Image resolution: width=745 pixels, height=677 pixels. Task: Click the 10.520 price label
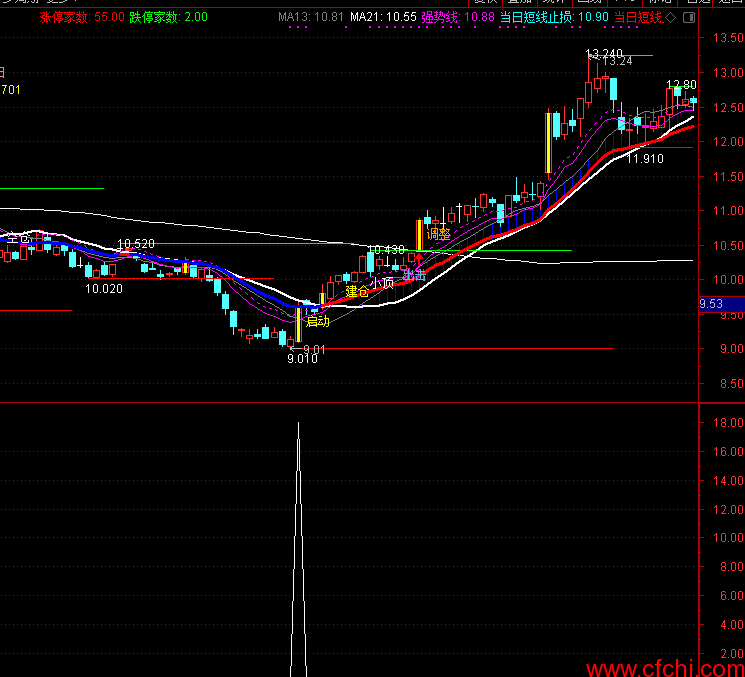[x=136, y=244]
